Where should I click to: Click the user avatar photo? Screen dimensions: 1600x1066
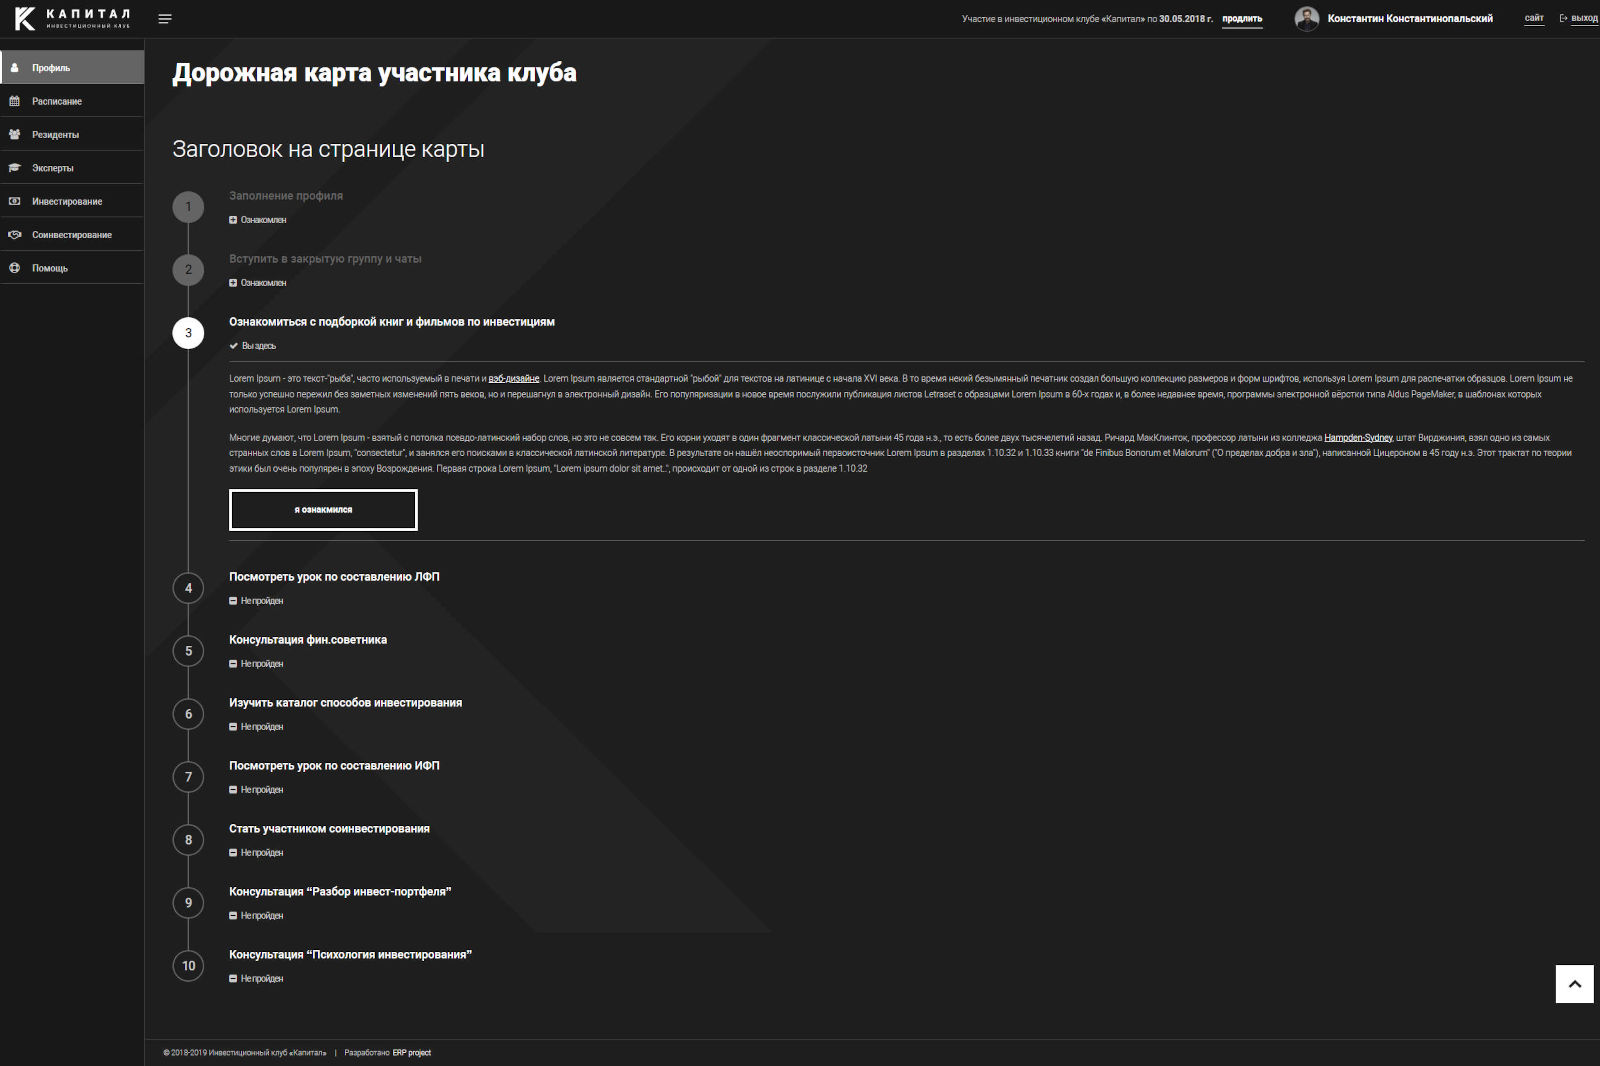[x=1306, y=19]
